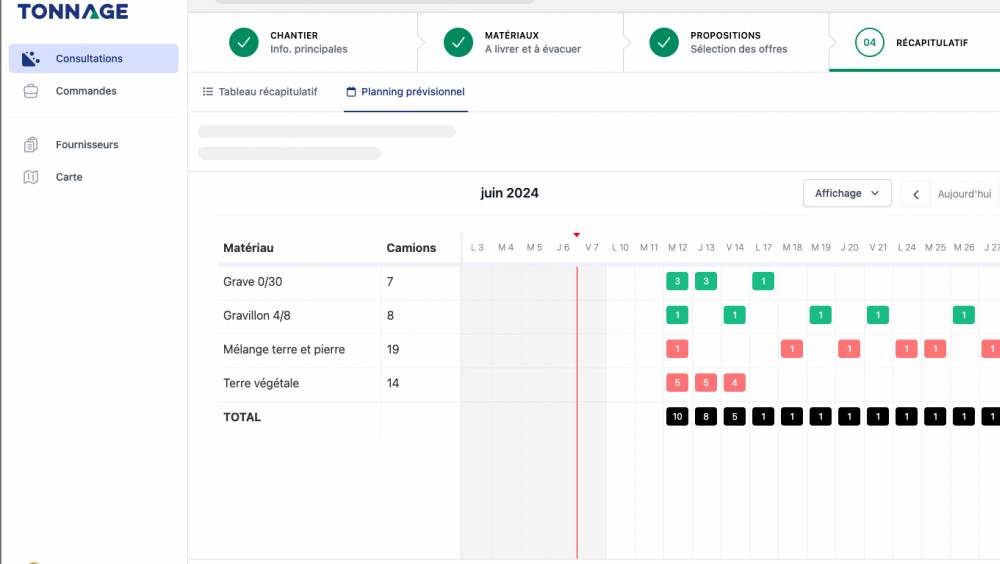Click the red today marker on the timeline

pyautogui.click(x=577, y=234)
